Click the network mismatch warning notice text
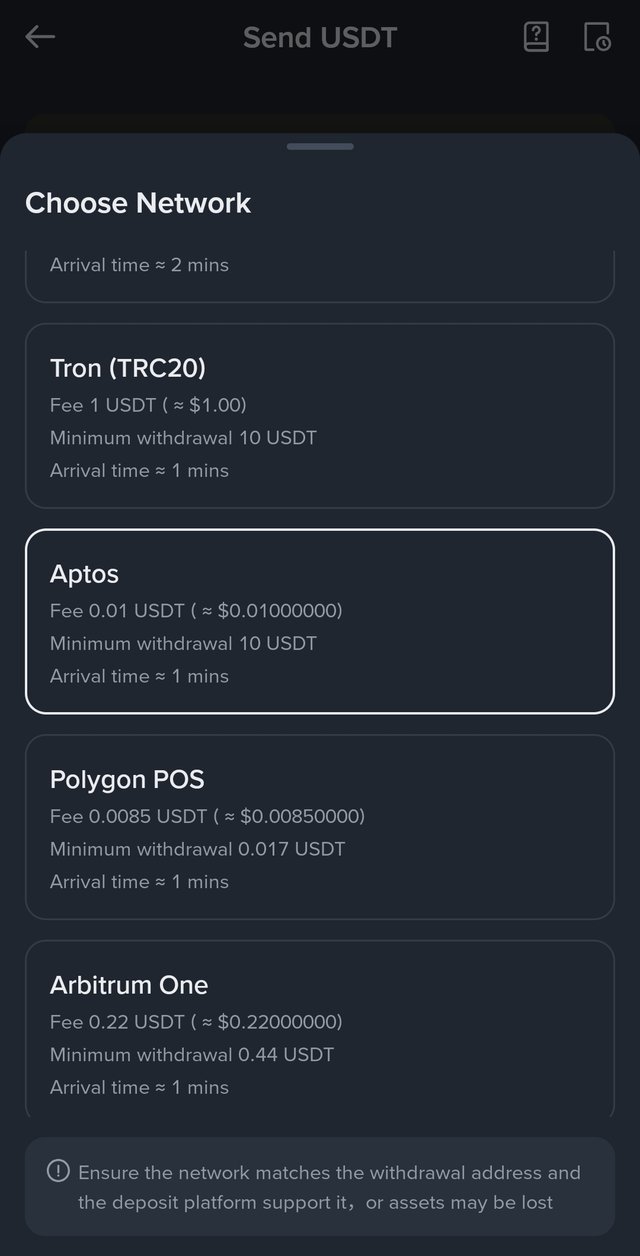Viewport: 640px width, 1256px height. click(329, 1187)
